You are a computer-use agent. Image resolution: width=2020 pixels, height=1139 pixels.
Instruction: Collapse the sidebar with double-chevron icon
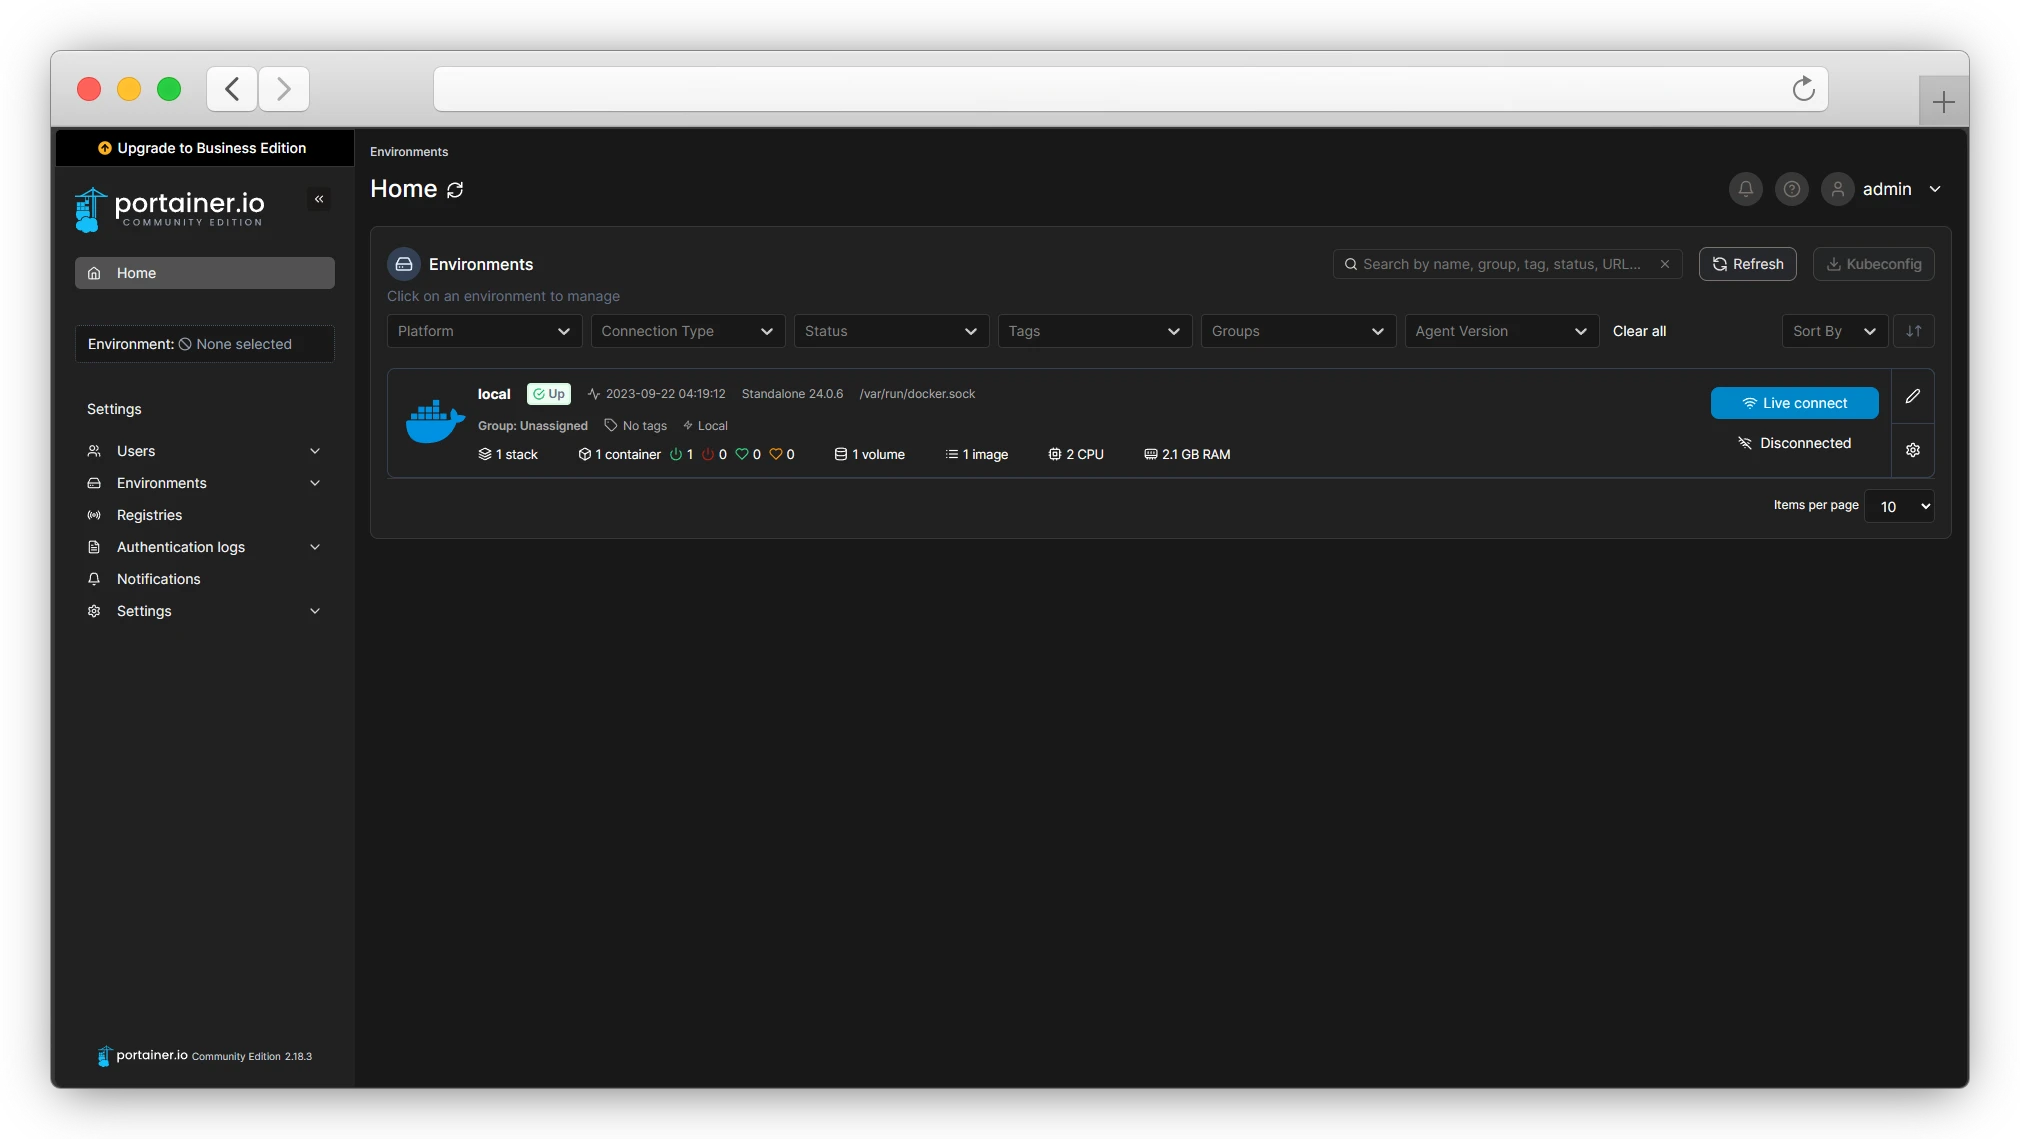click(319, 199)
